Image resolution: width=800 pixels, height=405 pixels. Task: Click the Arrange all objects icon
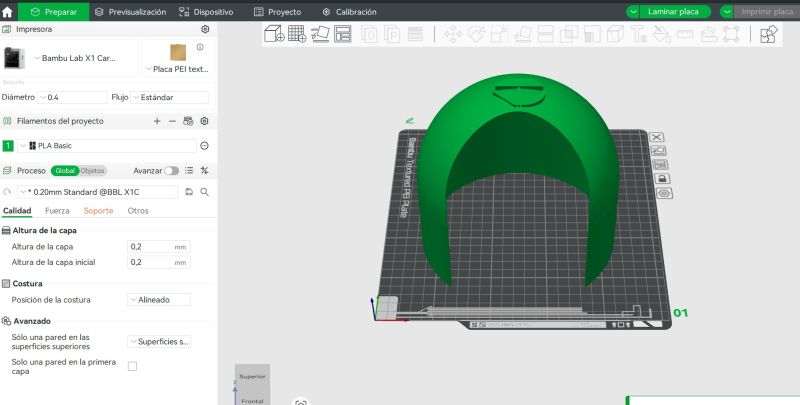click(343, 34)
